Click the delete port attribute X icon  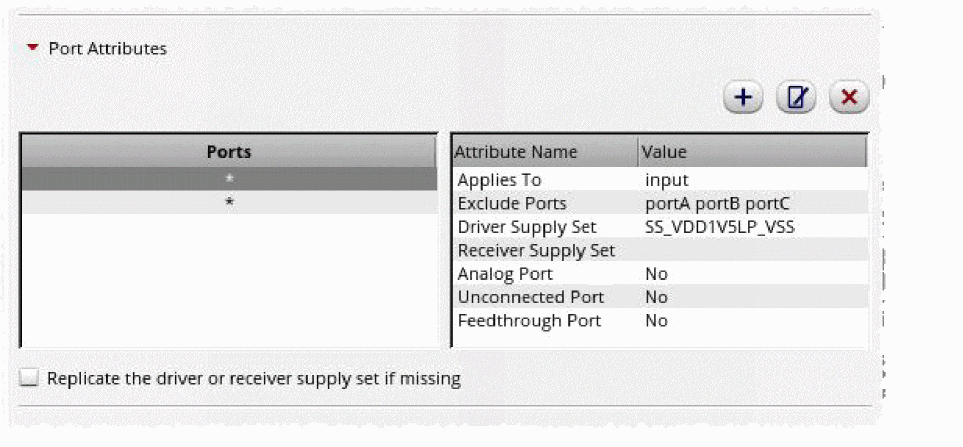(849, 97)
